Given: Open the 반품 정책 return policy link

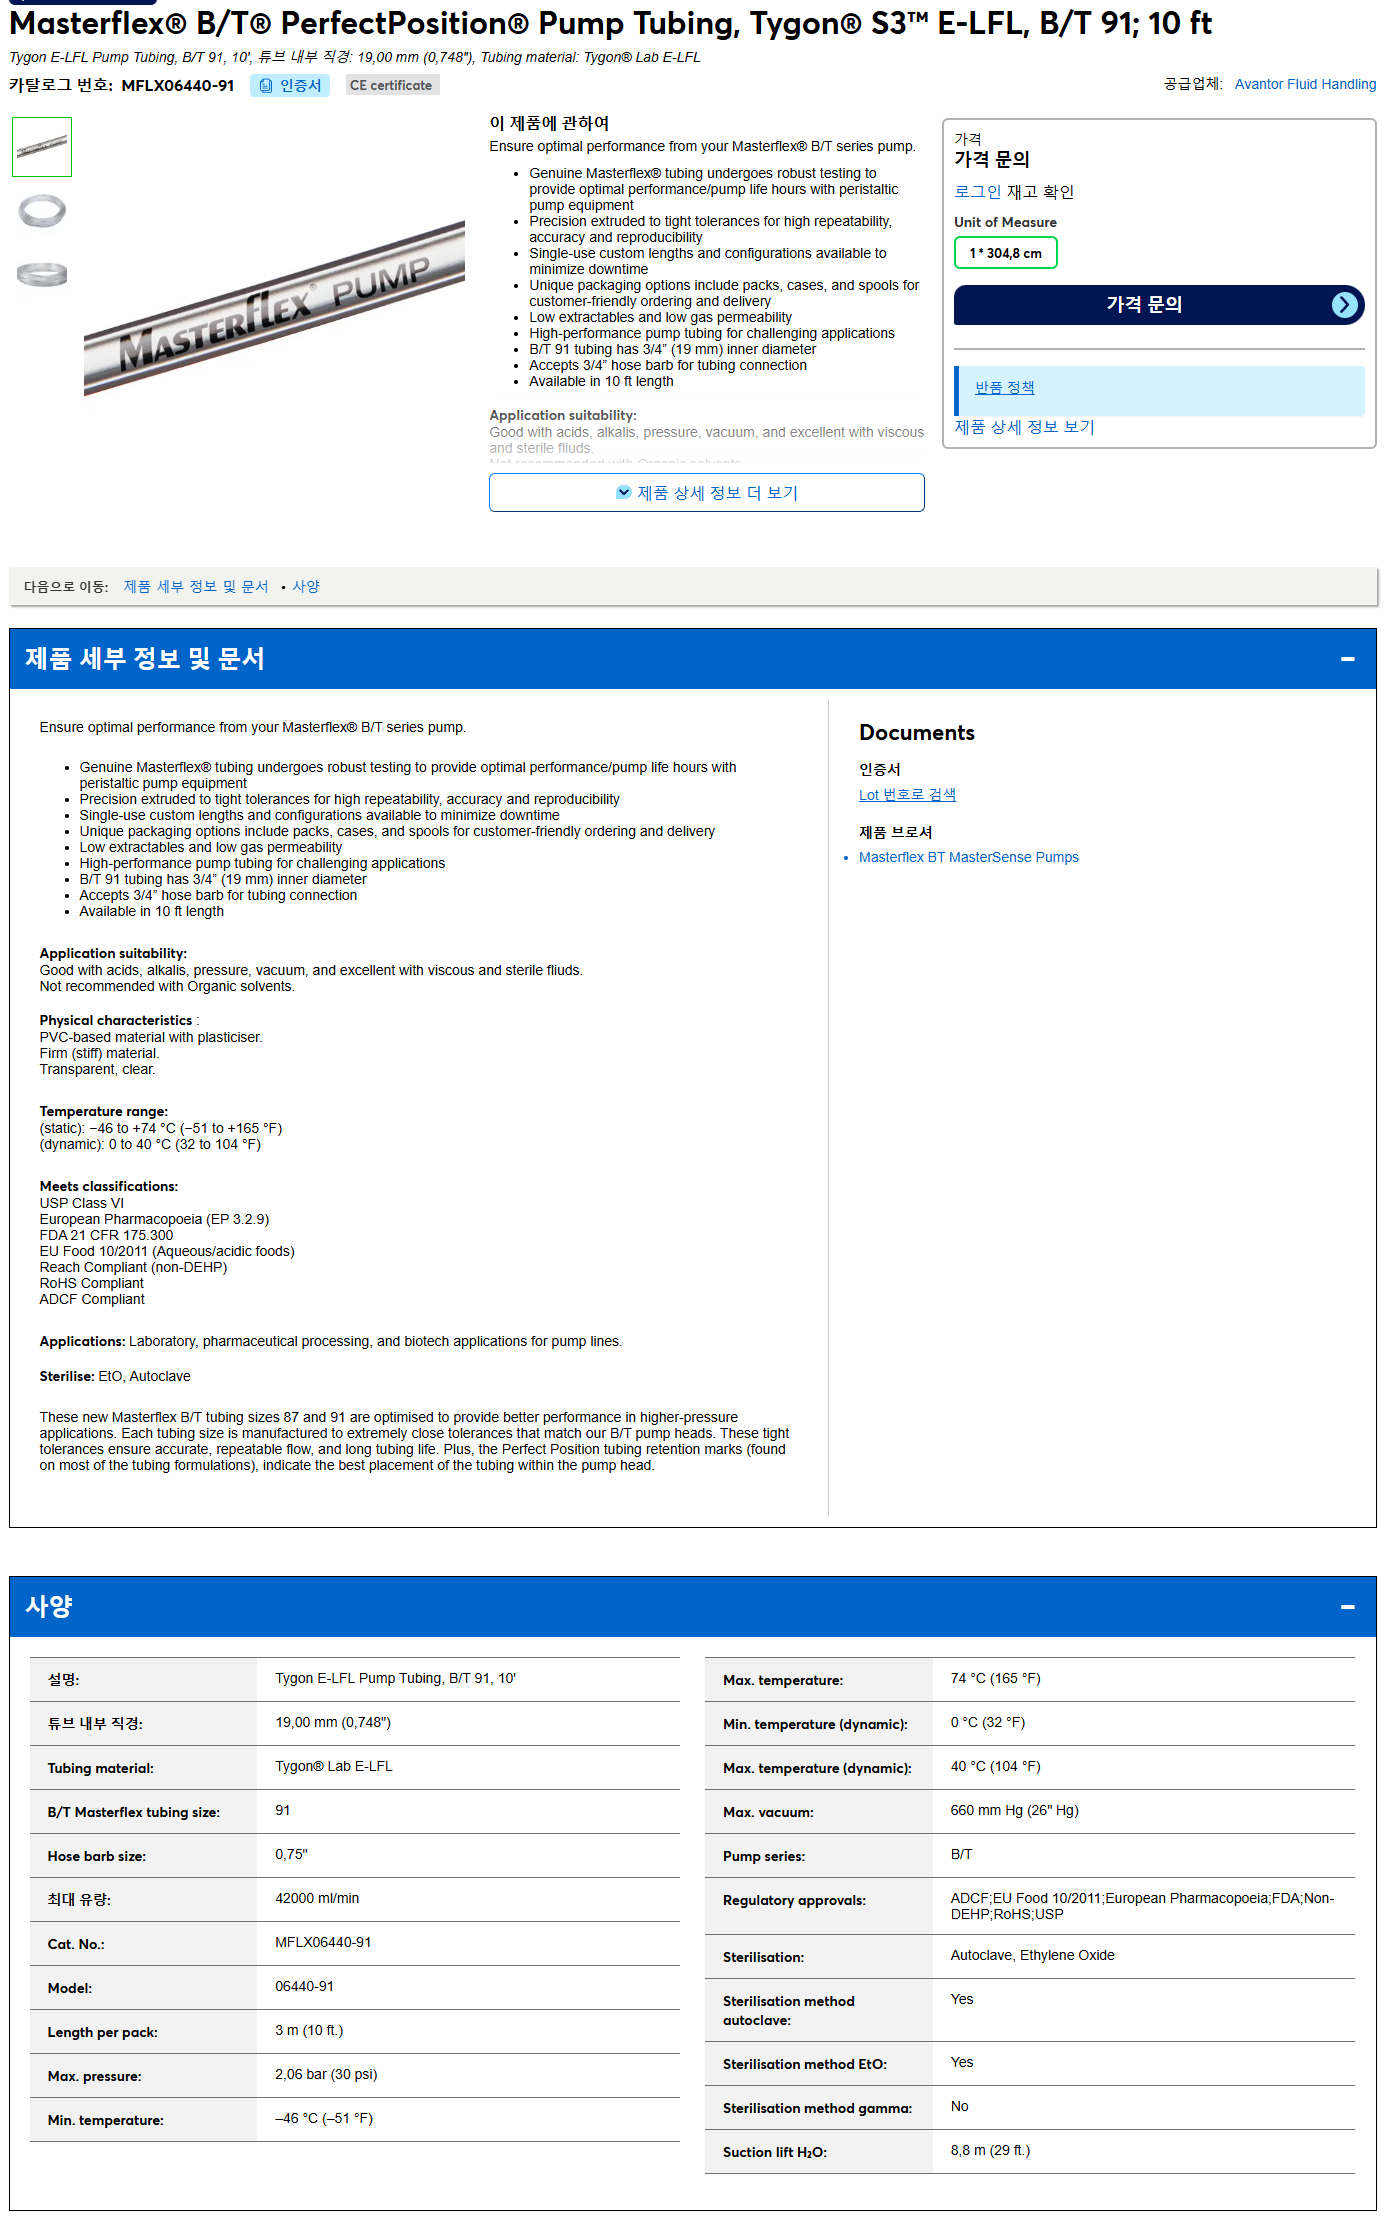Looking at the screenshot, I should pos(1005,388).
